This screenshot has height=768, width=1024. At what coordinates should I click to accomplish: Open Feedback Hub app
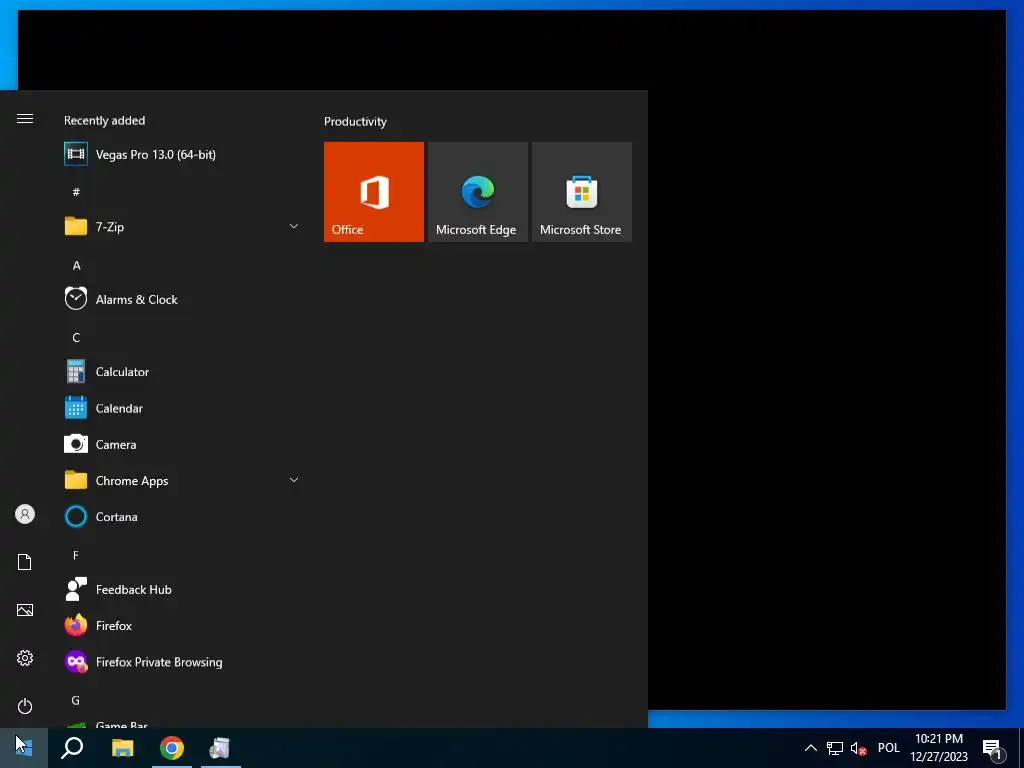(182, 590)
